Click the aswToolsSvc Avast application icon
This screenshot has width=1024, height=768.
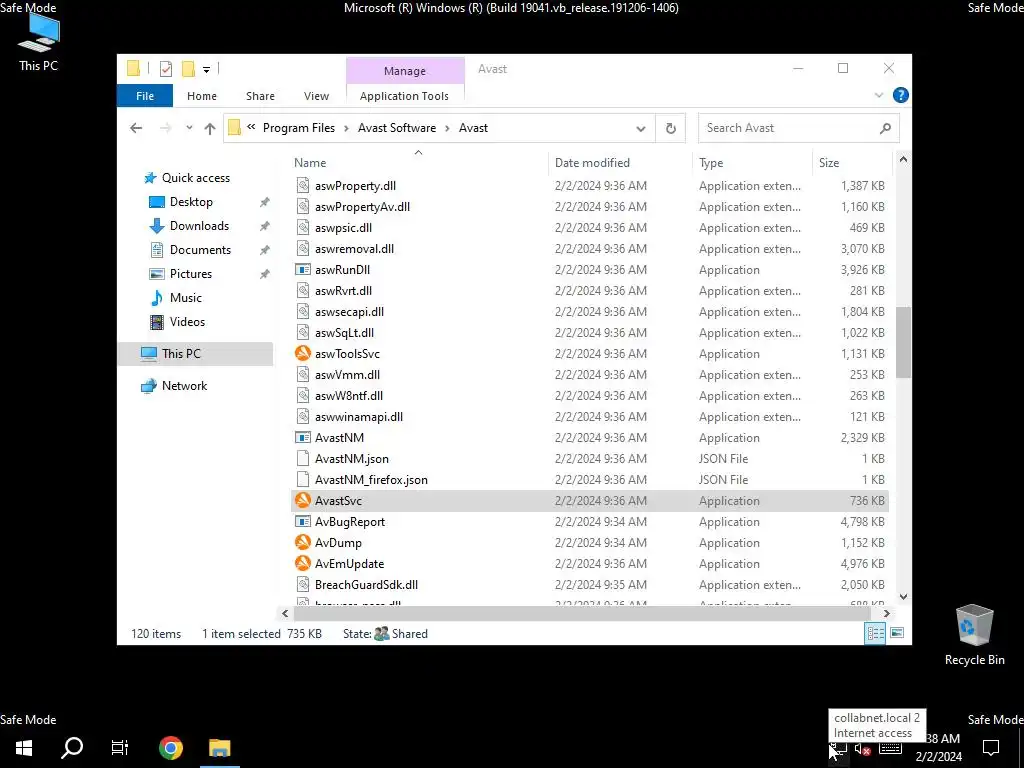[x=302, y=353]
